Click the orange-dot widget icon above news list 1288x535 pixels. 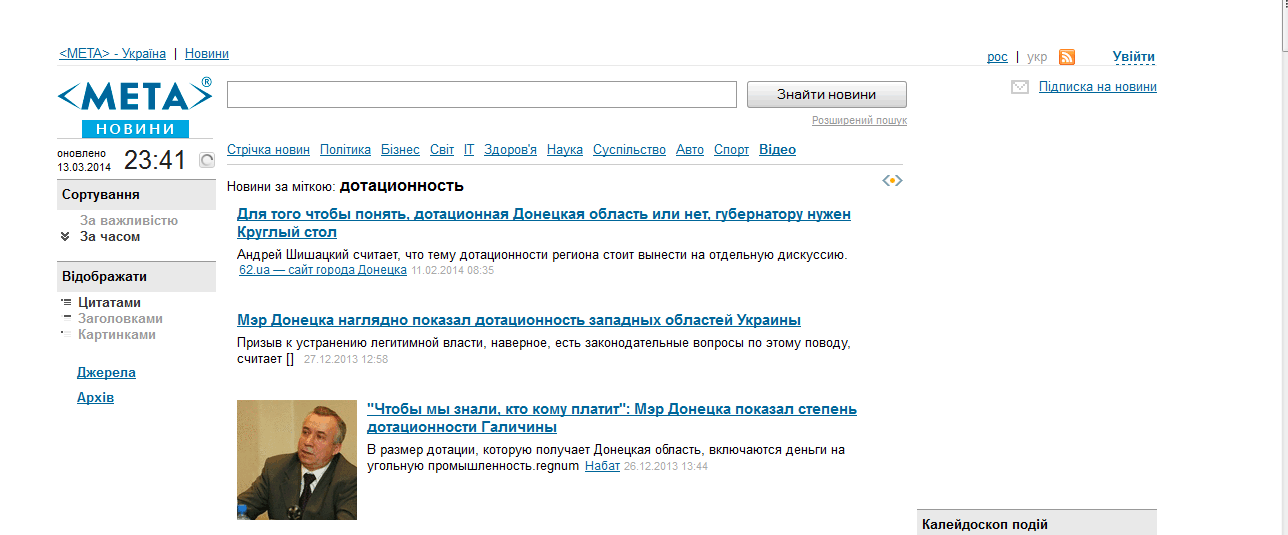pos(892,180)
